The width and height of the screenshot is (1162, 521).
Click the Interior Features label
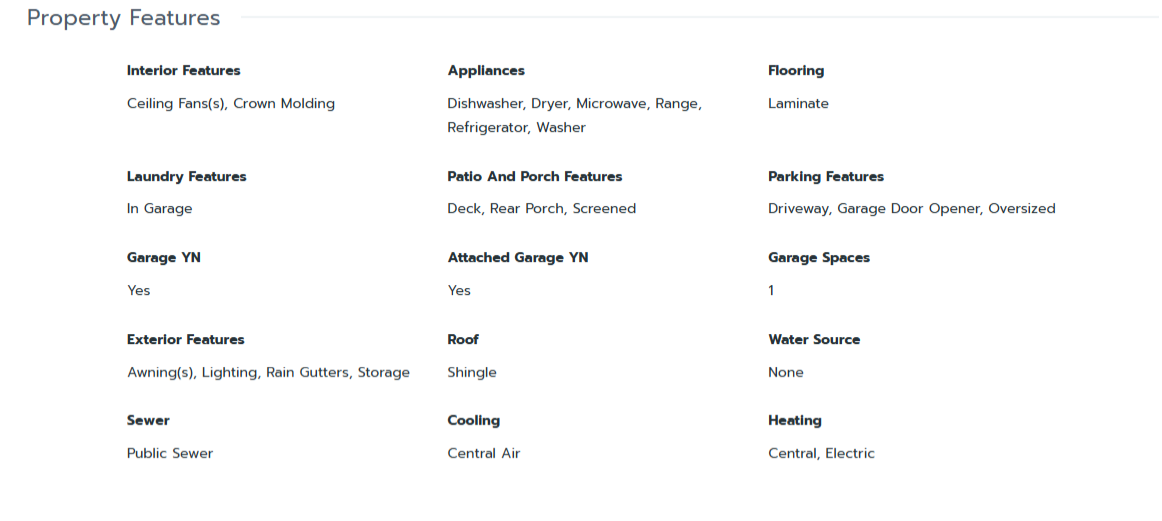point(183,71)
